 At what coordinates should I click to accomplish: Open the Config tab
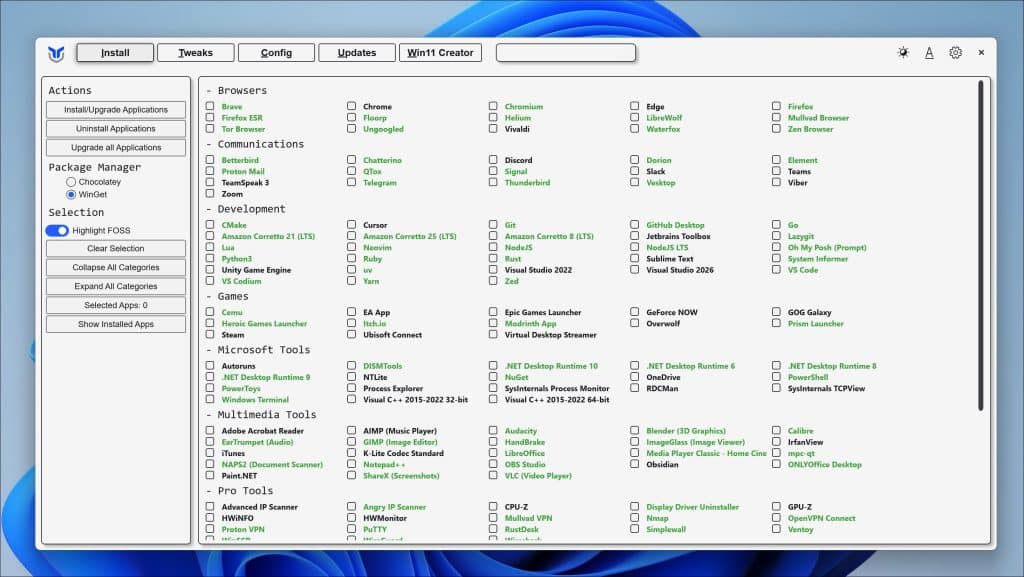pyautogui.click(x=276, y=53)
